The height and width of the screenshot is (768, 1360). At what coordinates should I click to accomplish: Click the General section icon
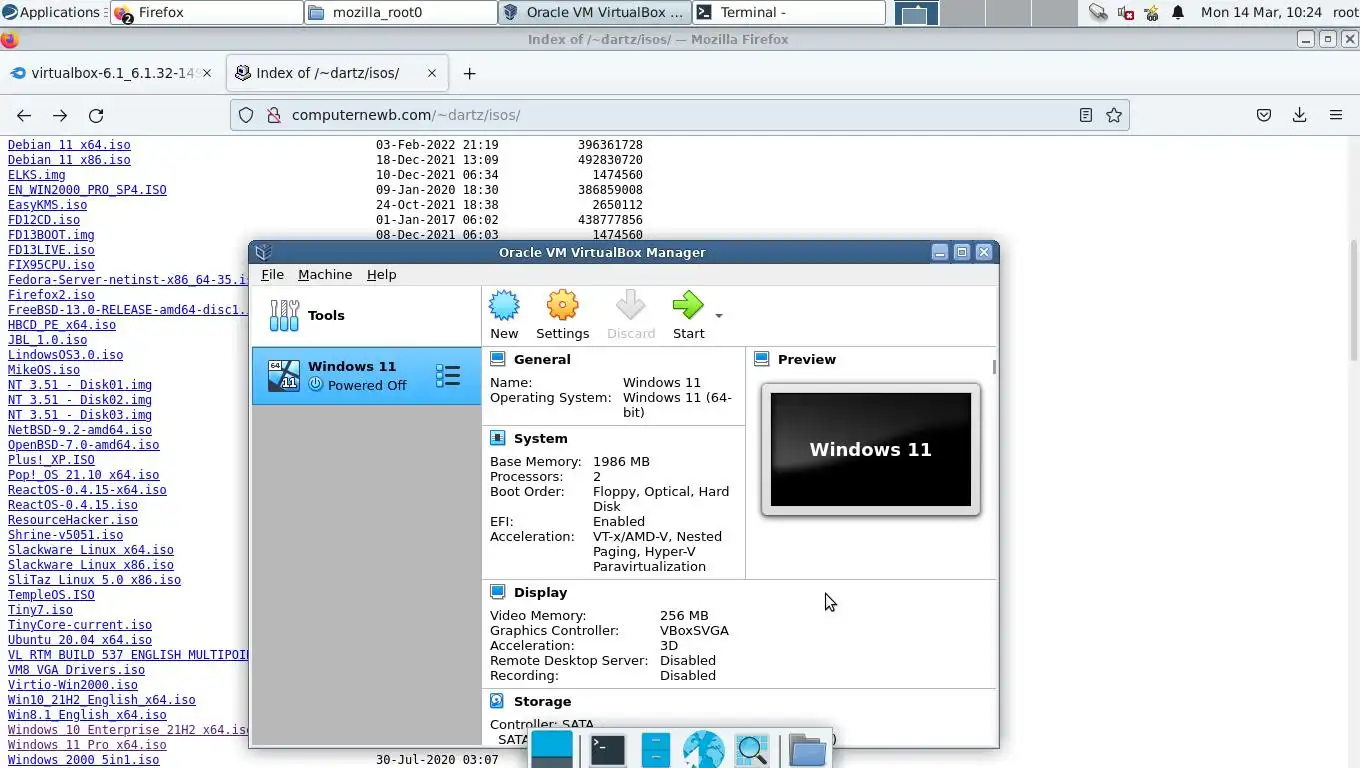[497, 359]
